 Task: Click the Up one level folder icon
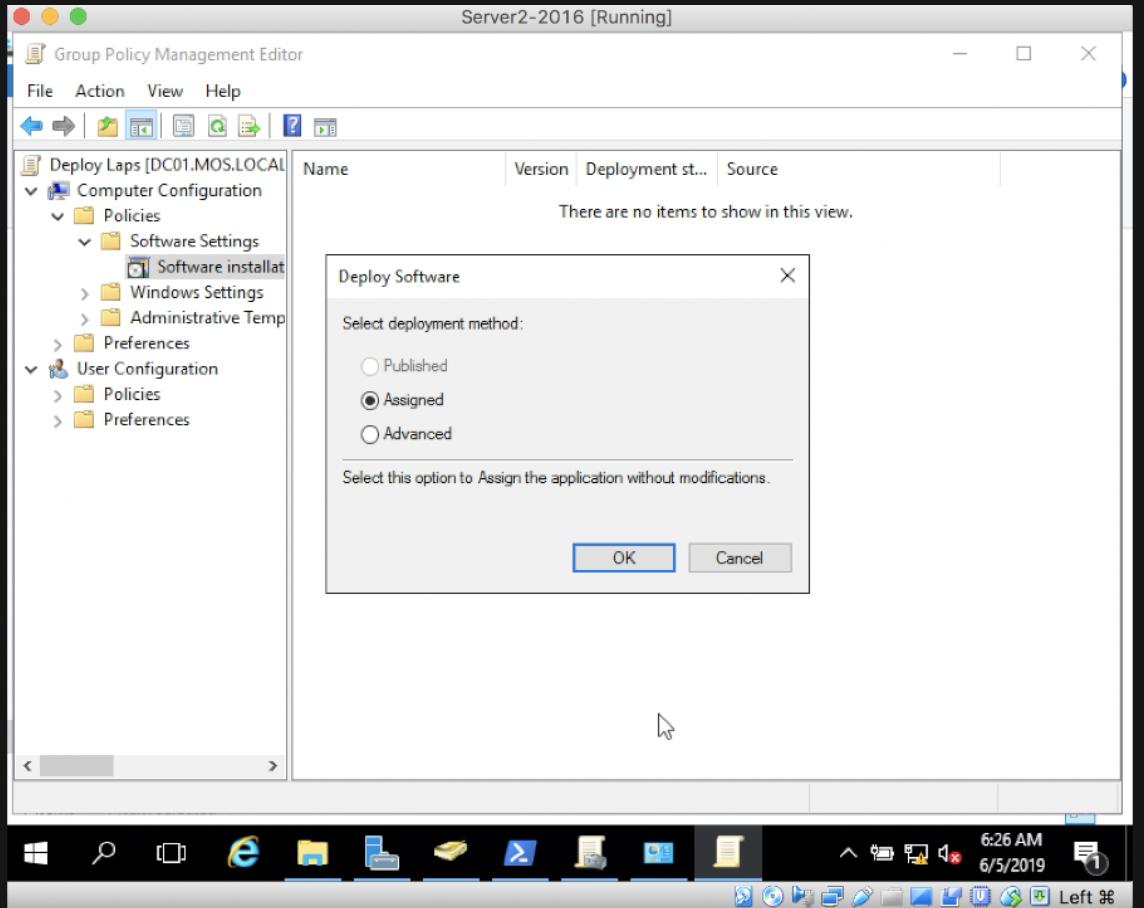[107, 126]
